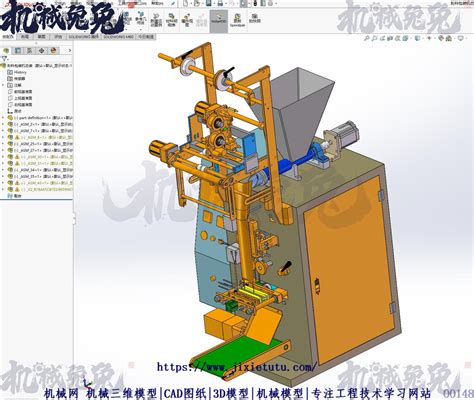The image size is (474, 400).
Task: Expand the _ASM_2<1> node arrow
Action: (x=3, y=124)
